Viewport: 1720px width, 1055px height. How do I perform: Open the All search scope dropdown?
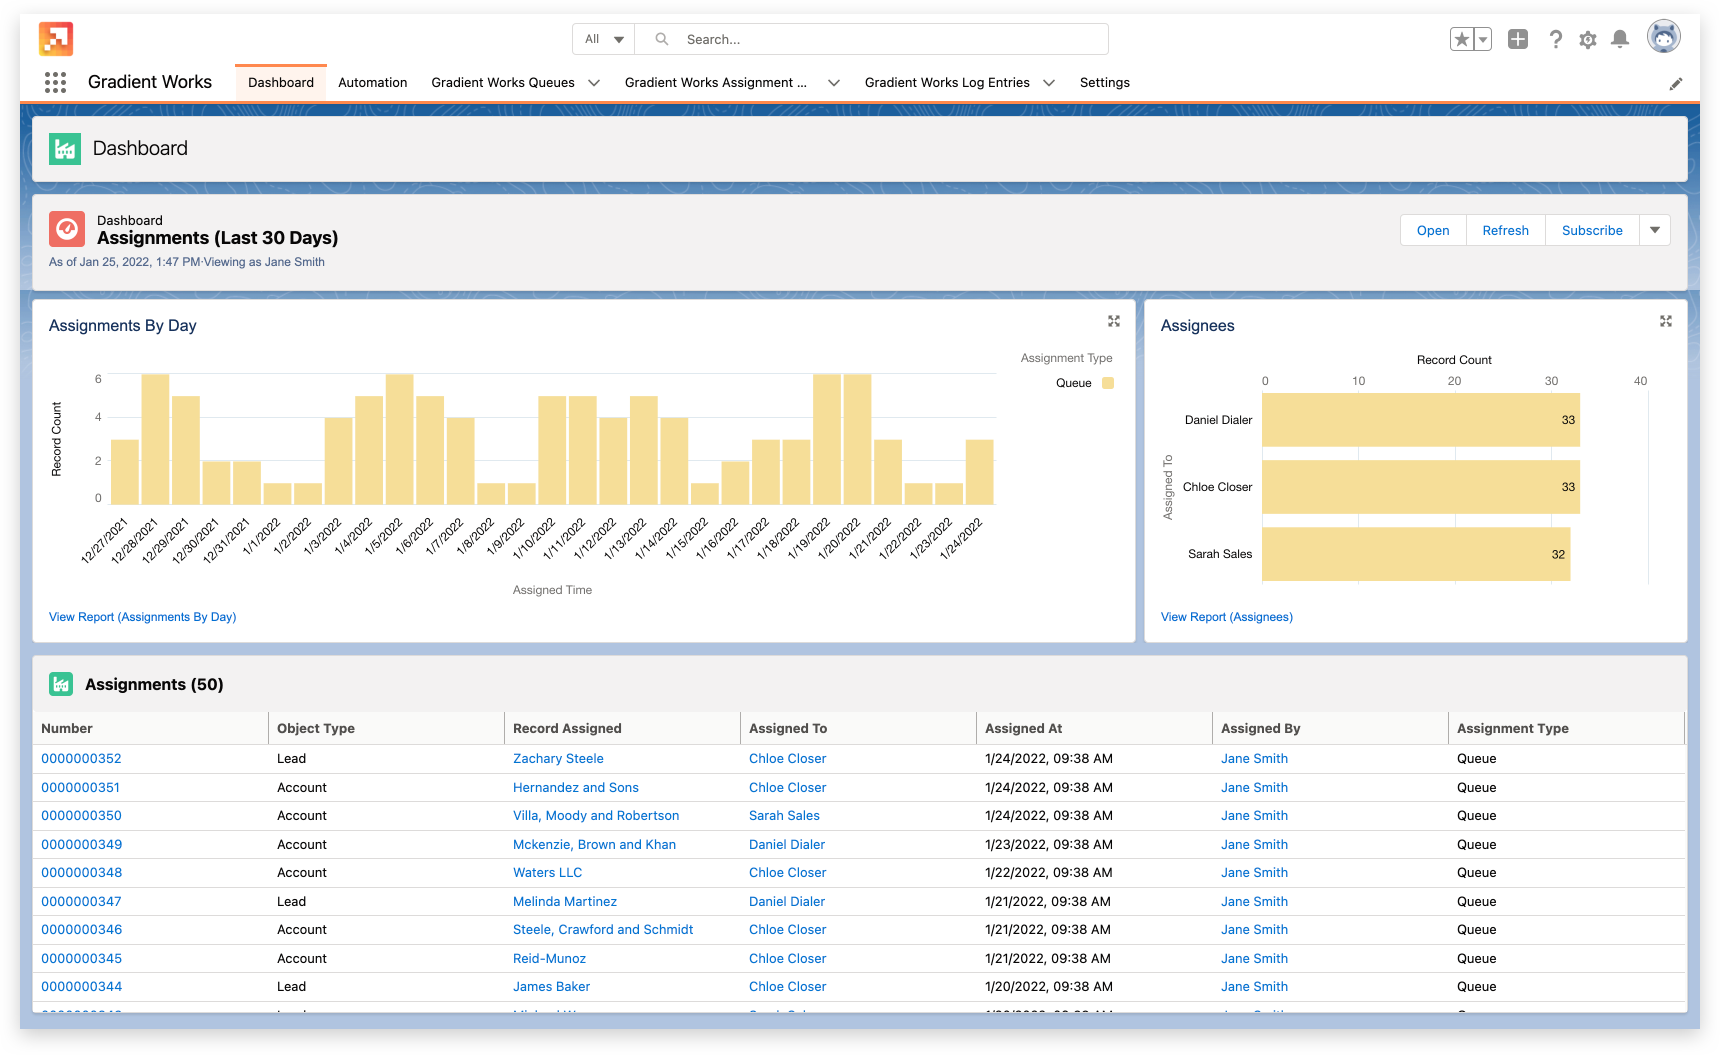click(x=604, y=39)
